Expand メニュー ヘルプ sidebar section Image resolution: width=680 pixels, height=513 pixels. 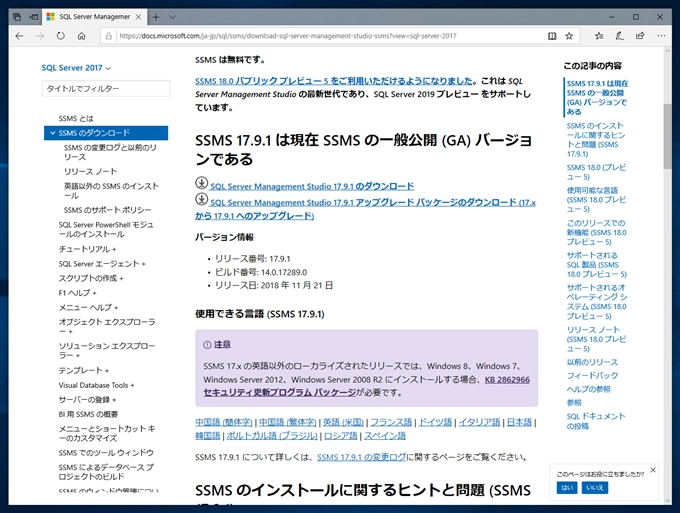tap(88, 307)
